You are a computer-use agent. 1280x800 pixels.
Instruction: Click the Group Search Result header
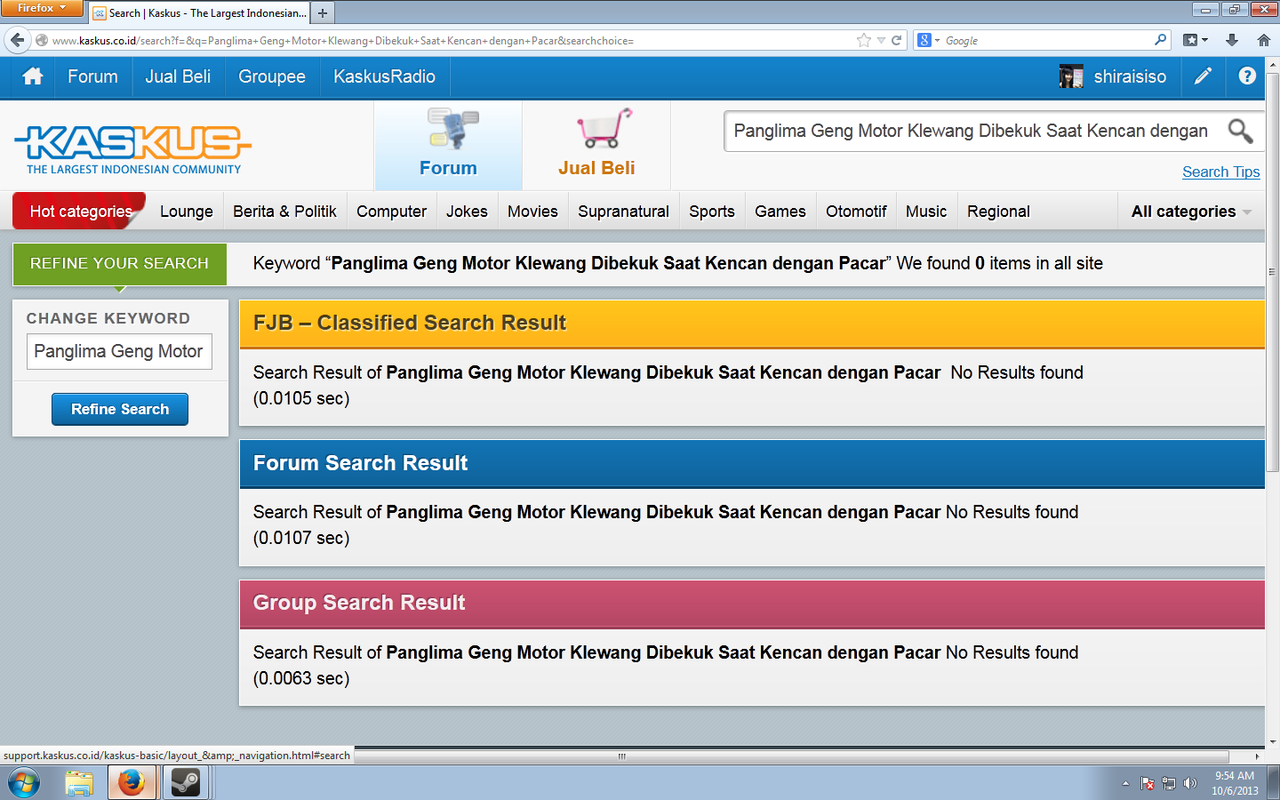point(752,603)
